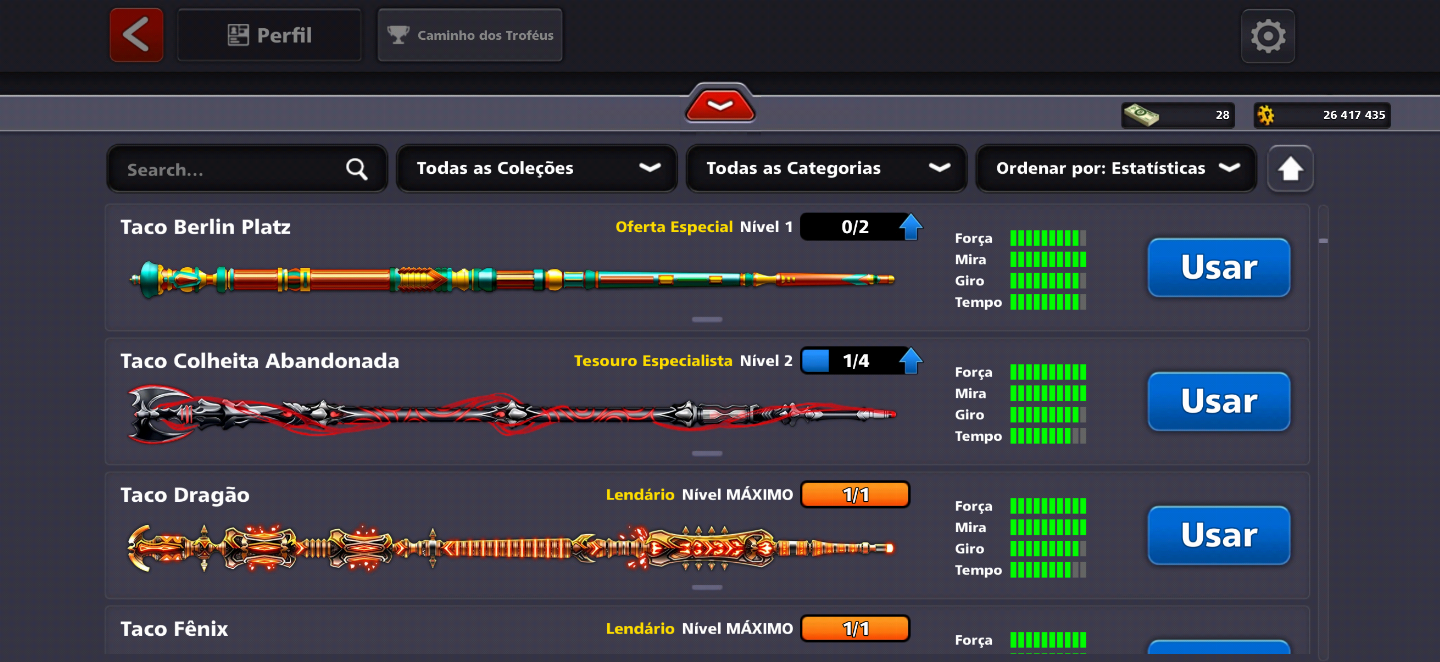Click Taco Fênix 1/1 progress bar

pyautogui.click(x=855, y=629)
